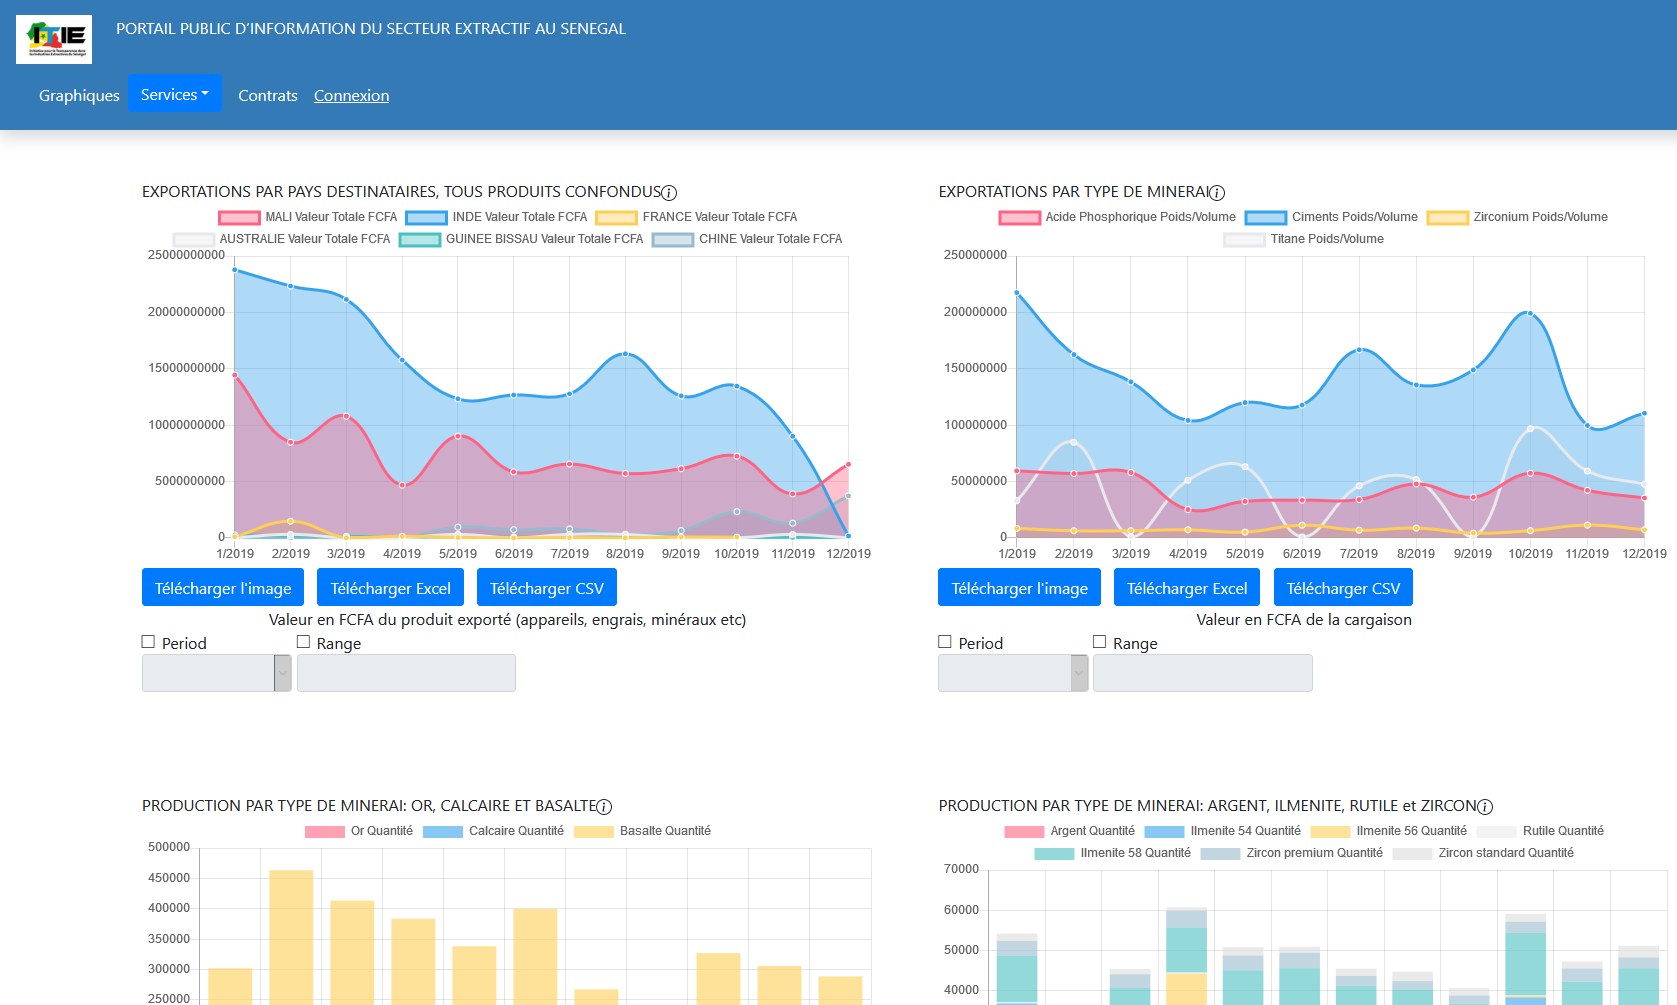Click the ITIE logo in the header
The height and width of the screenshot is (1005, 1677).
pyautogui.click(x=54, y=39)
